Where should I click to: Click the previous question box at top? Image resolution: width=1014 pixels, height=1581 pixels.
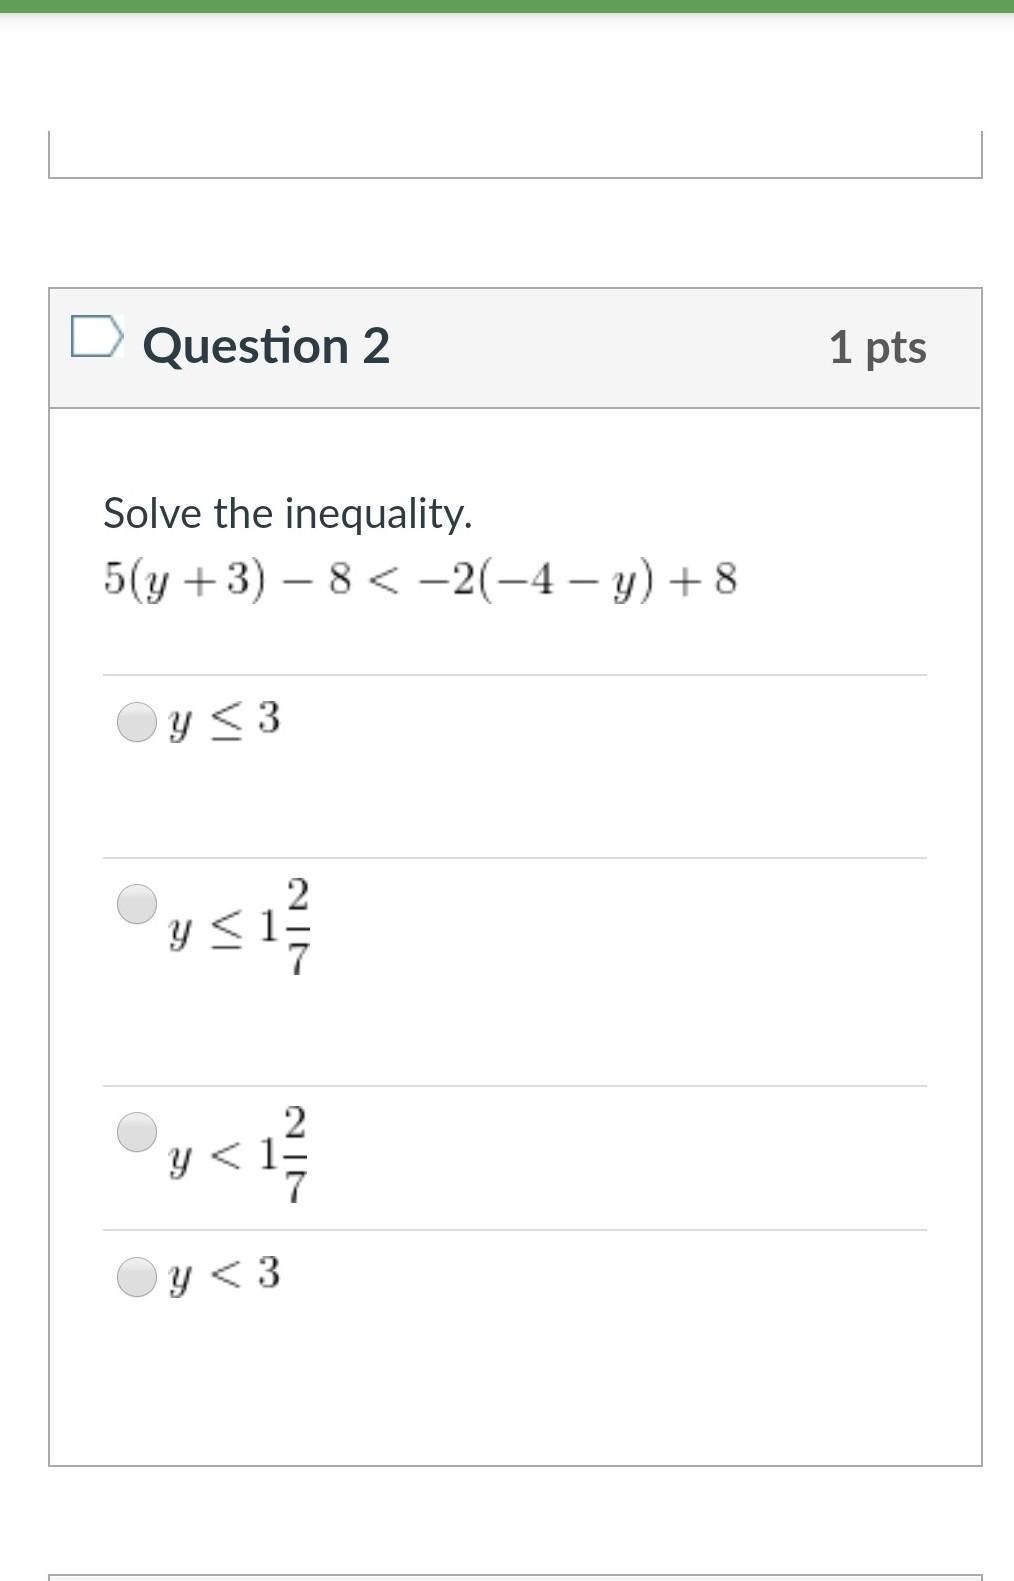[515, 154]
